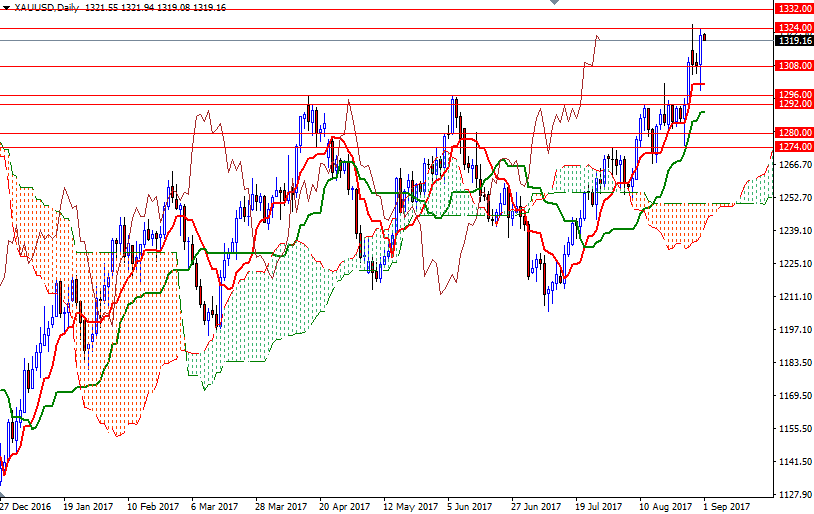Select the 1274.00 red price level tag

pyautogui.click(x=793, y=147)
